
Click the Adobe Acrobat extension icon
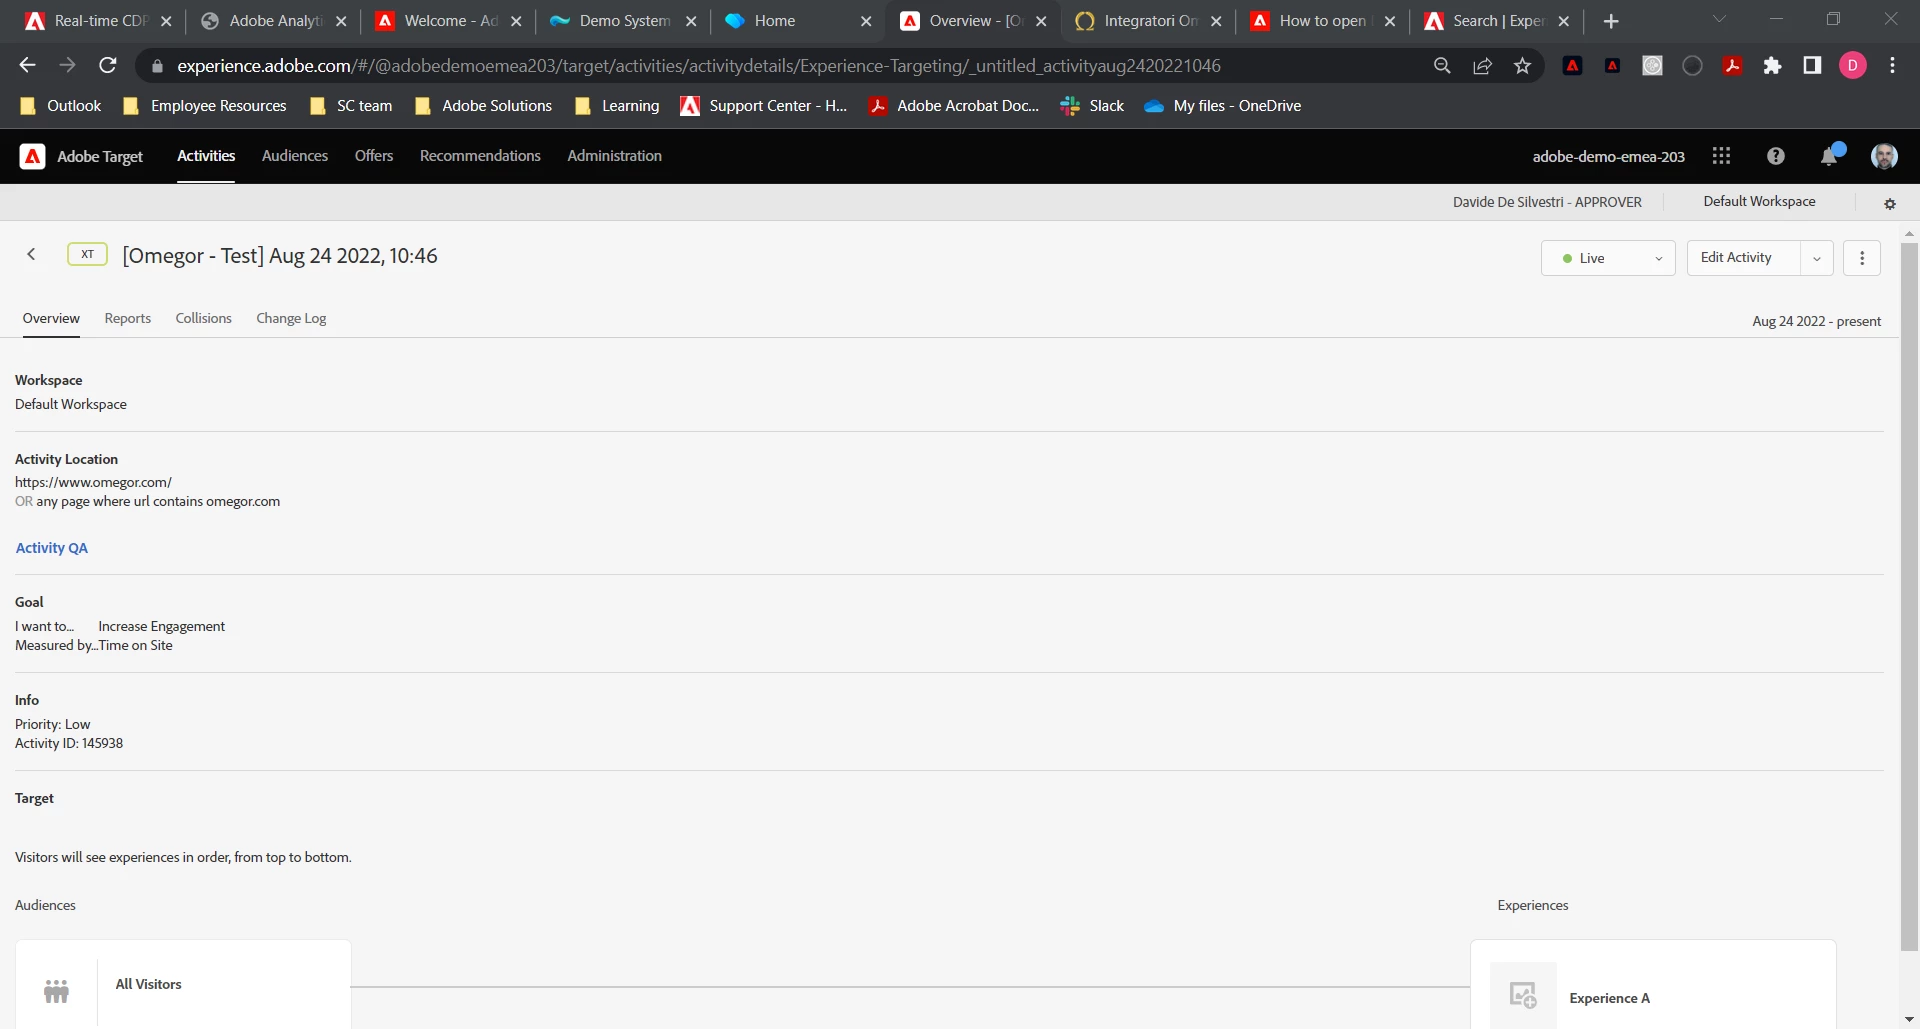click(1733, 66)
